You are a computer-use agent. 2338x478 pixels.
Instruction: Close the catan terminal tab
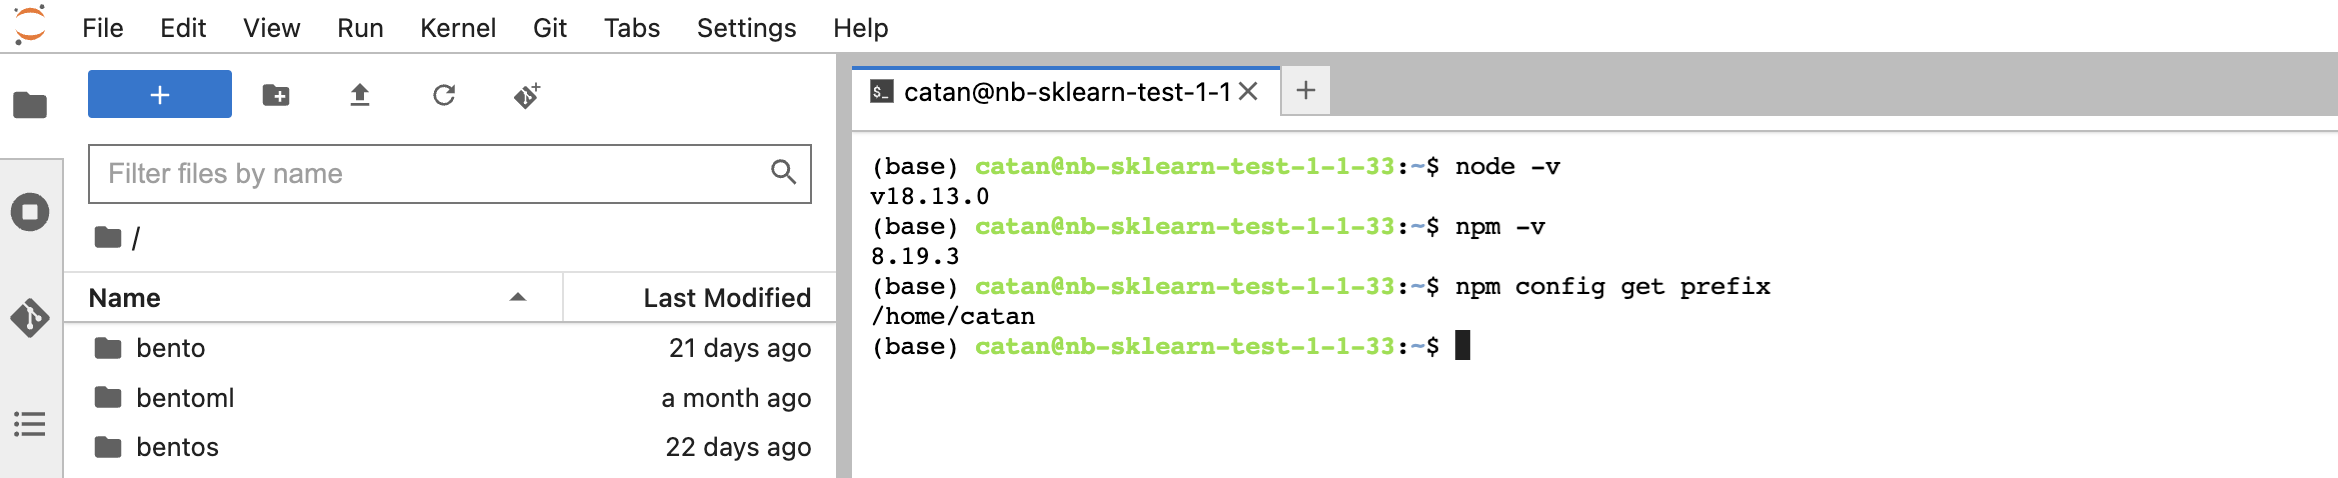pyautogui.click(x=1248, y=92)
